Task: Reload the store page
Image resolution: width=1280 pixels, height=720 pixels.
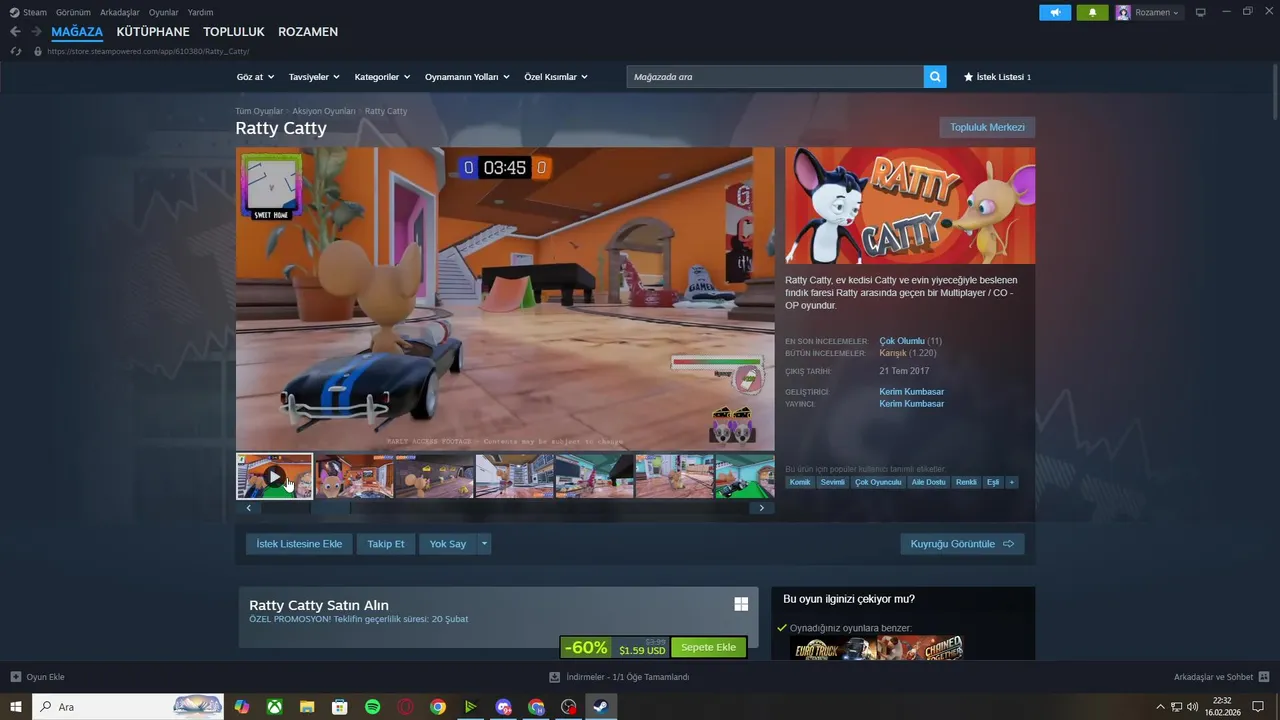Action: [16, 51]
